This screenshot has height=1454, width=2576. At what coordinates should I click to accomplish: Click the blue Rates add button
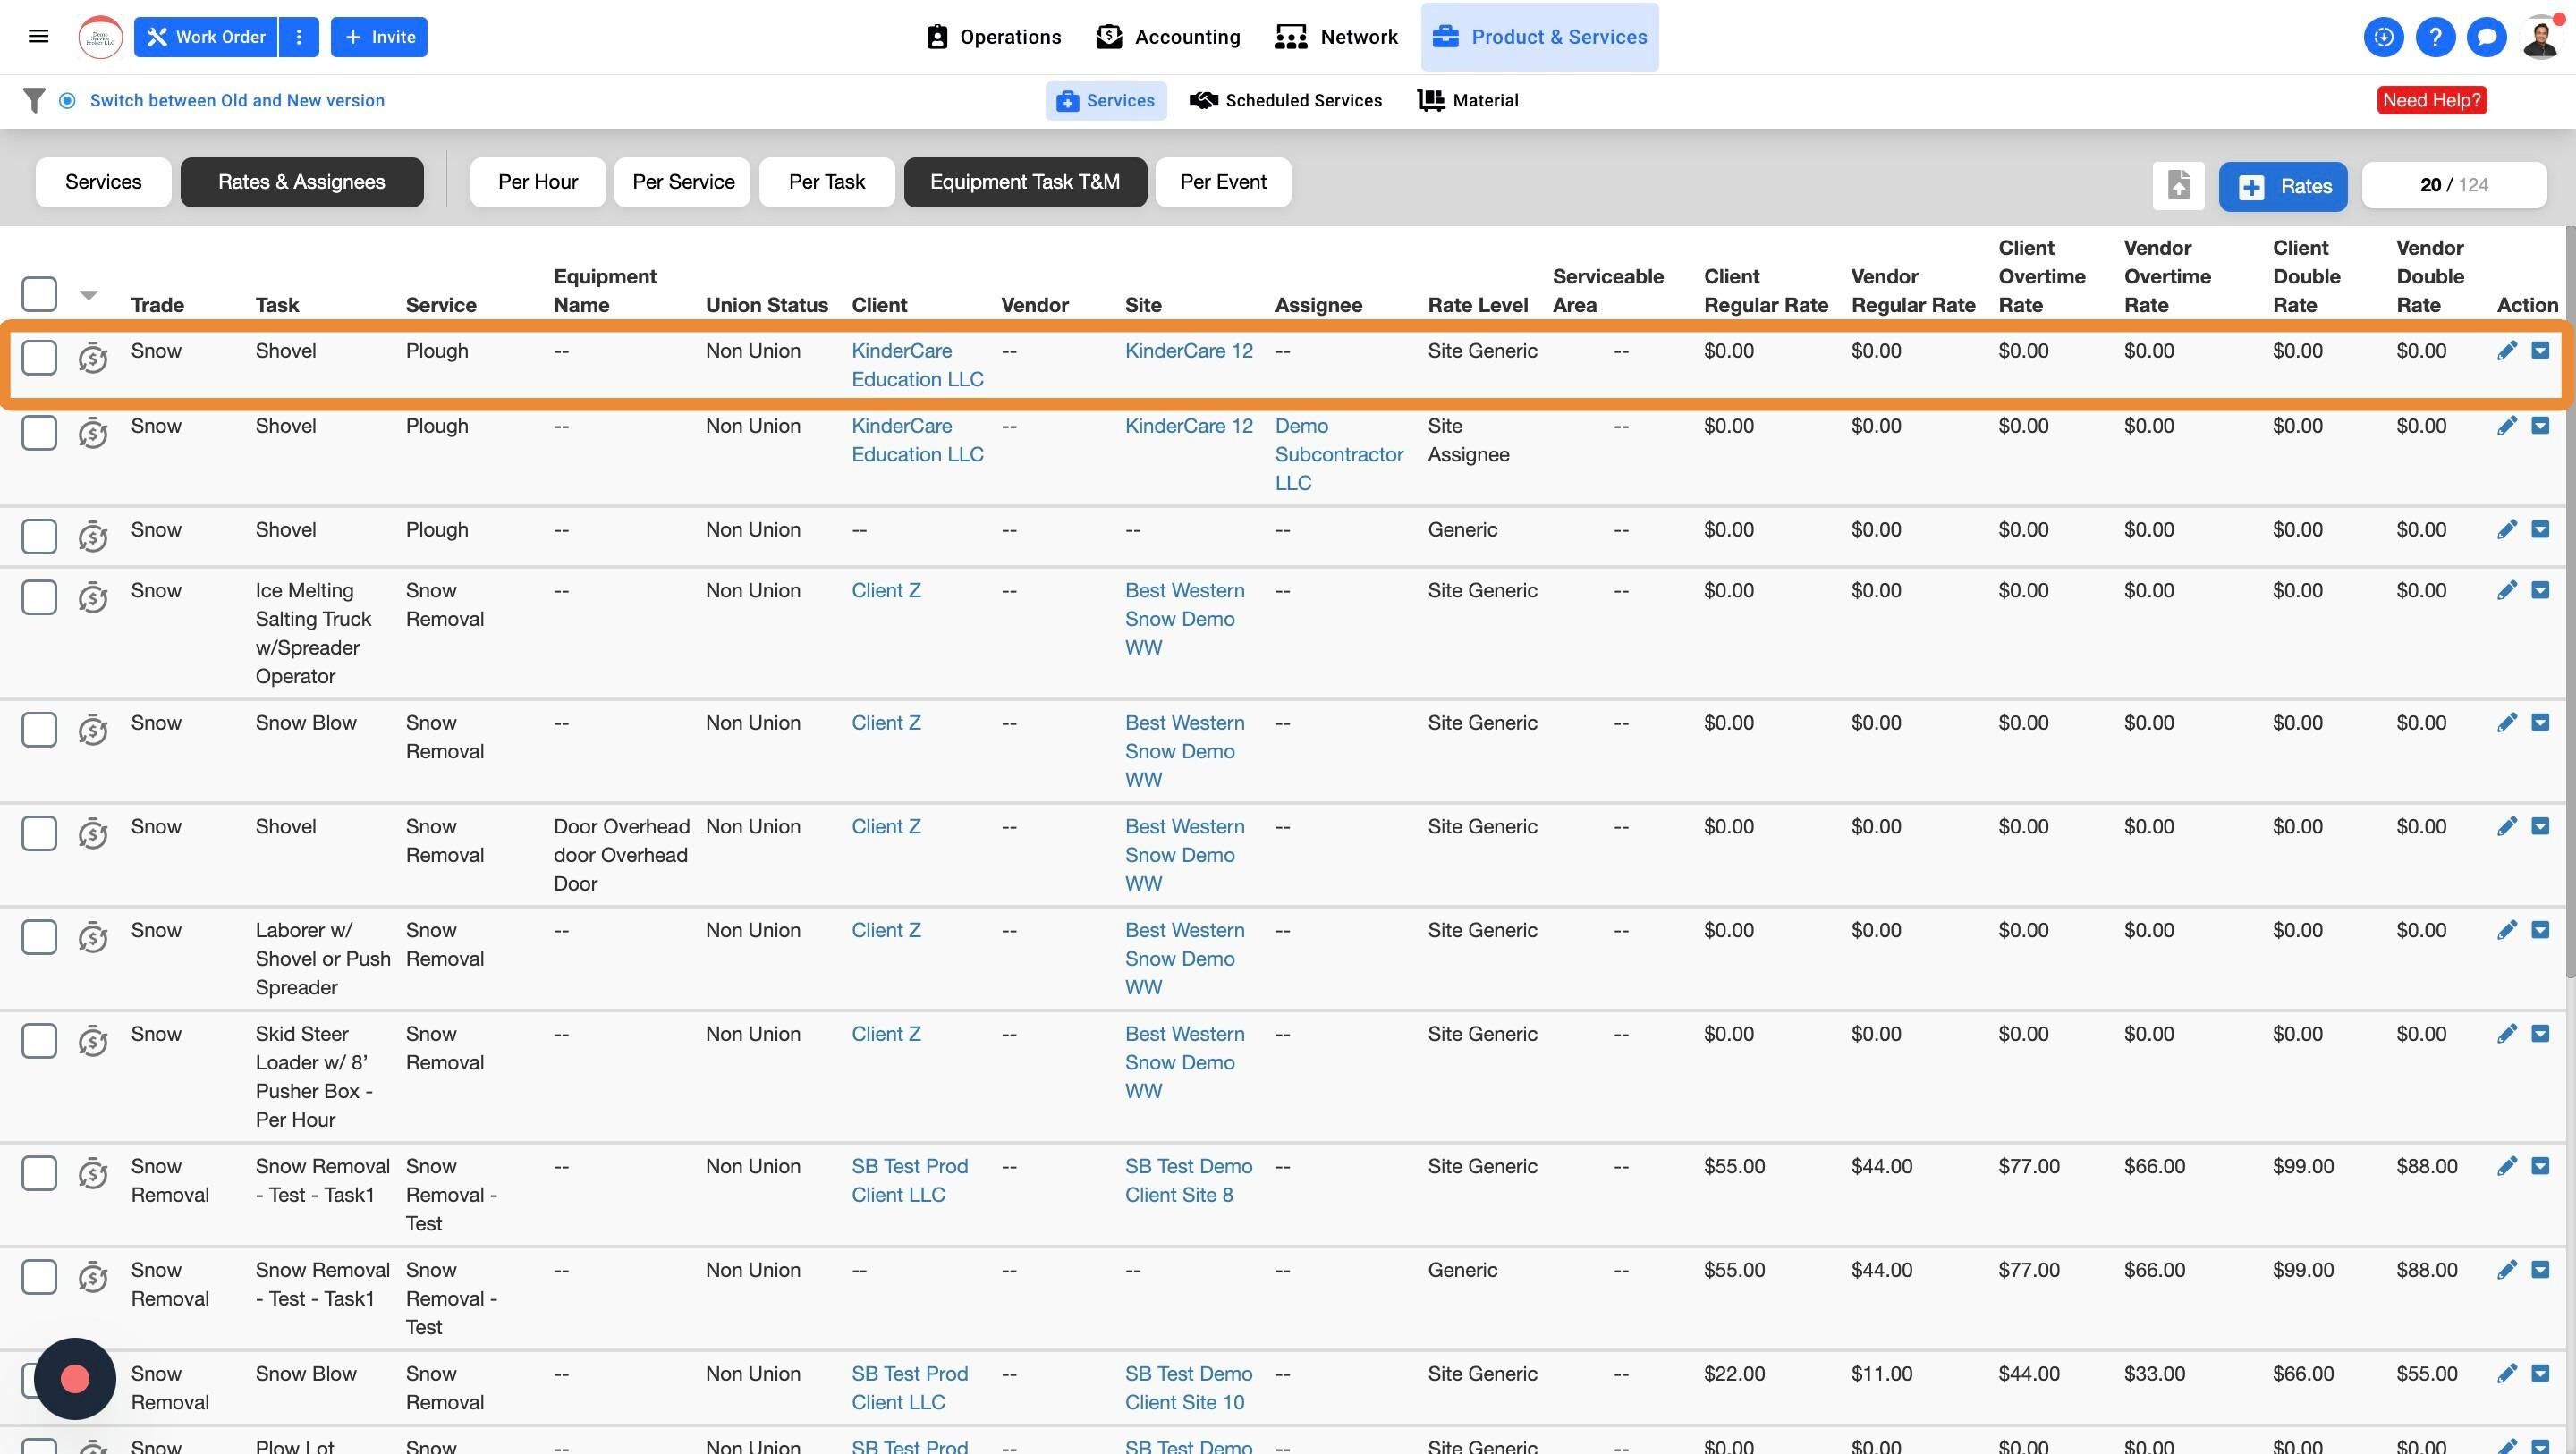pos(2282,186)
